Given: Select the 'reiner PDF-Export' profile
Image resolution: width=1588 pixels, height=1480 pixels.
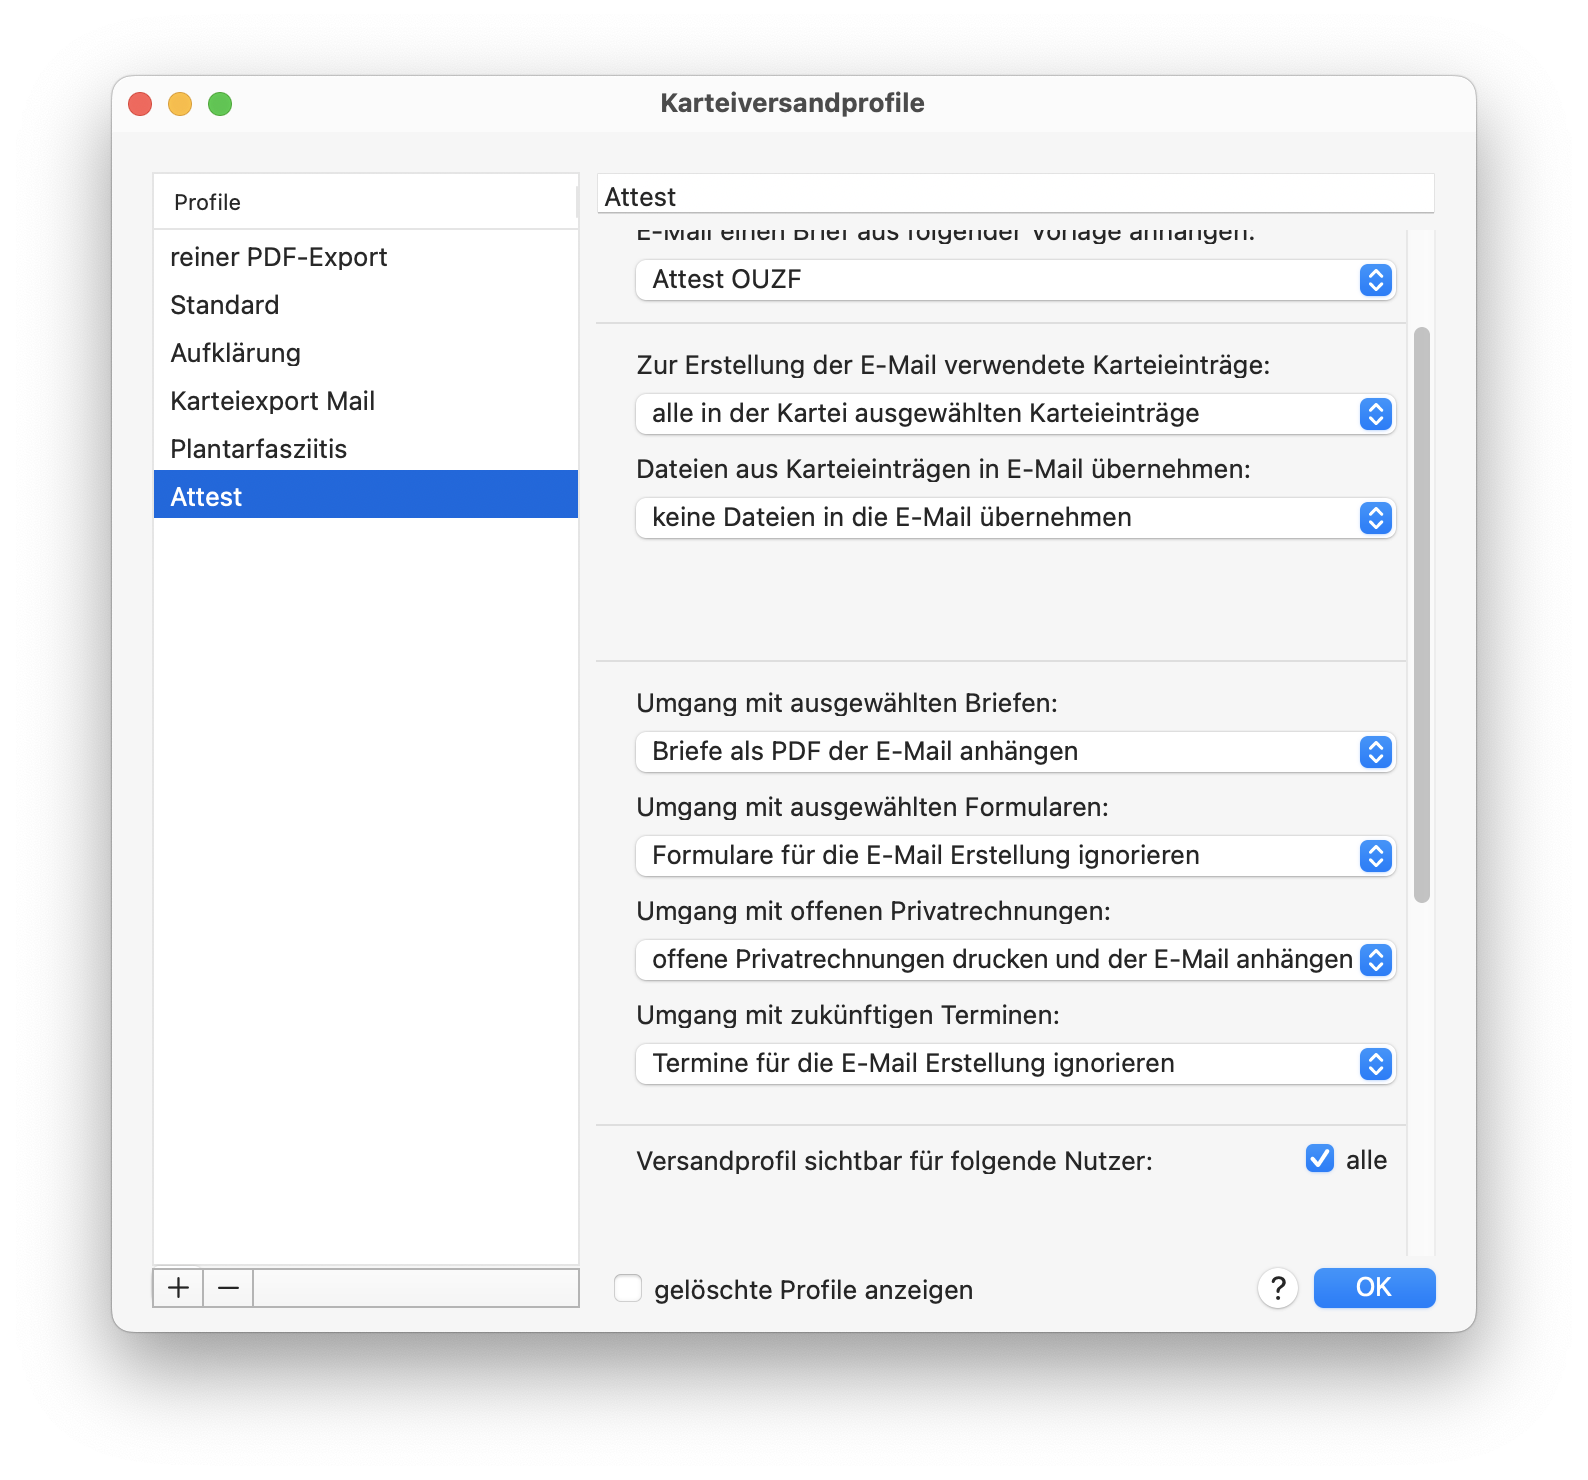Looking at the screenshot, I should tap(366, 257).
